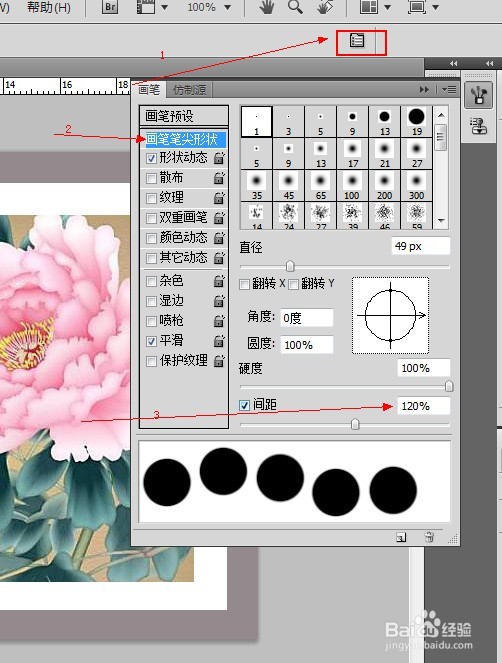Uncheck 形状动态 checkbox
Image resolution: width=502 pixels, height=663 pixels.
(151, 159)
